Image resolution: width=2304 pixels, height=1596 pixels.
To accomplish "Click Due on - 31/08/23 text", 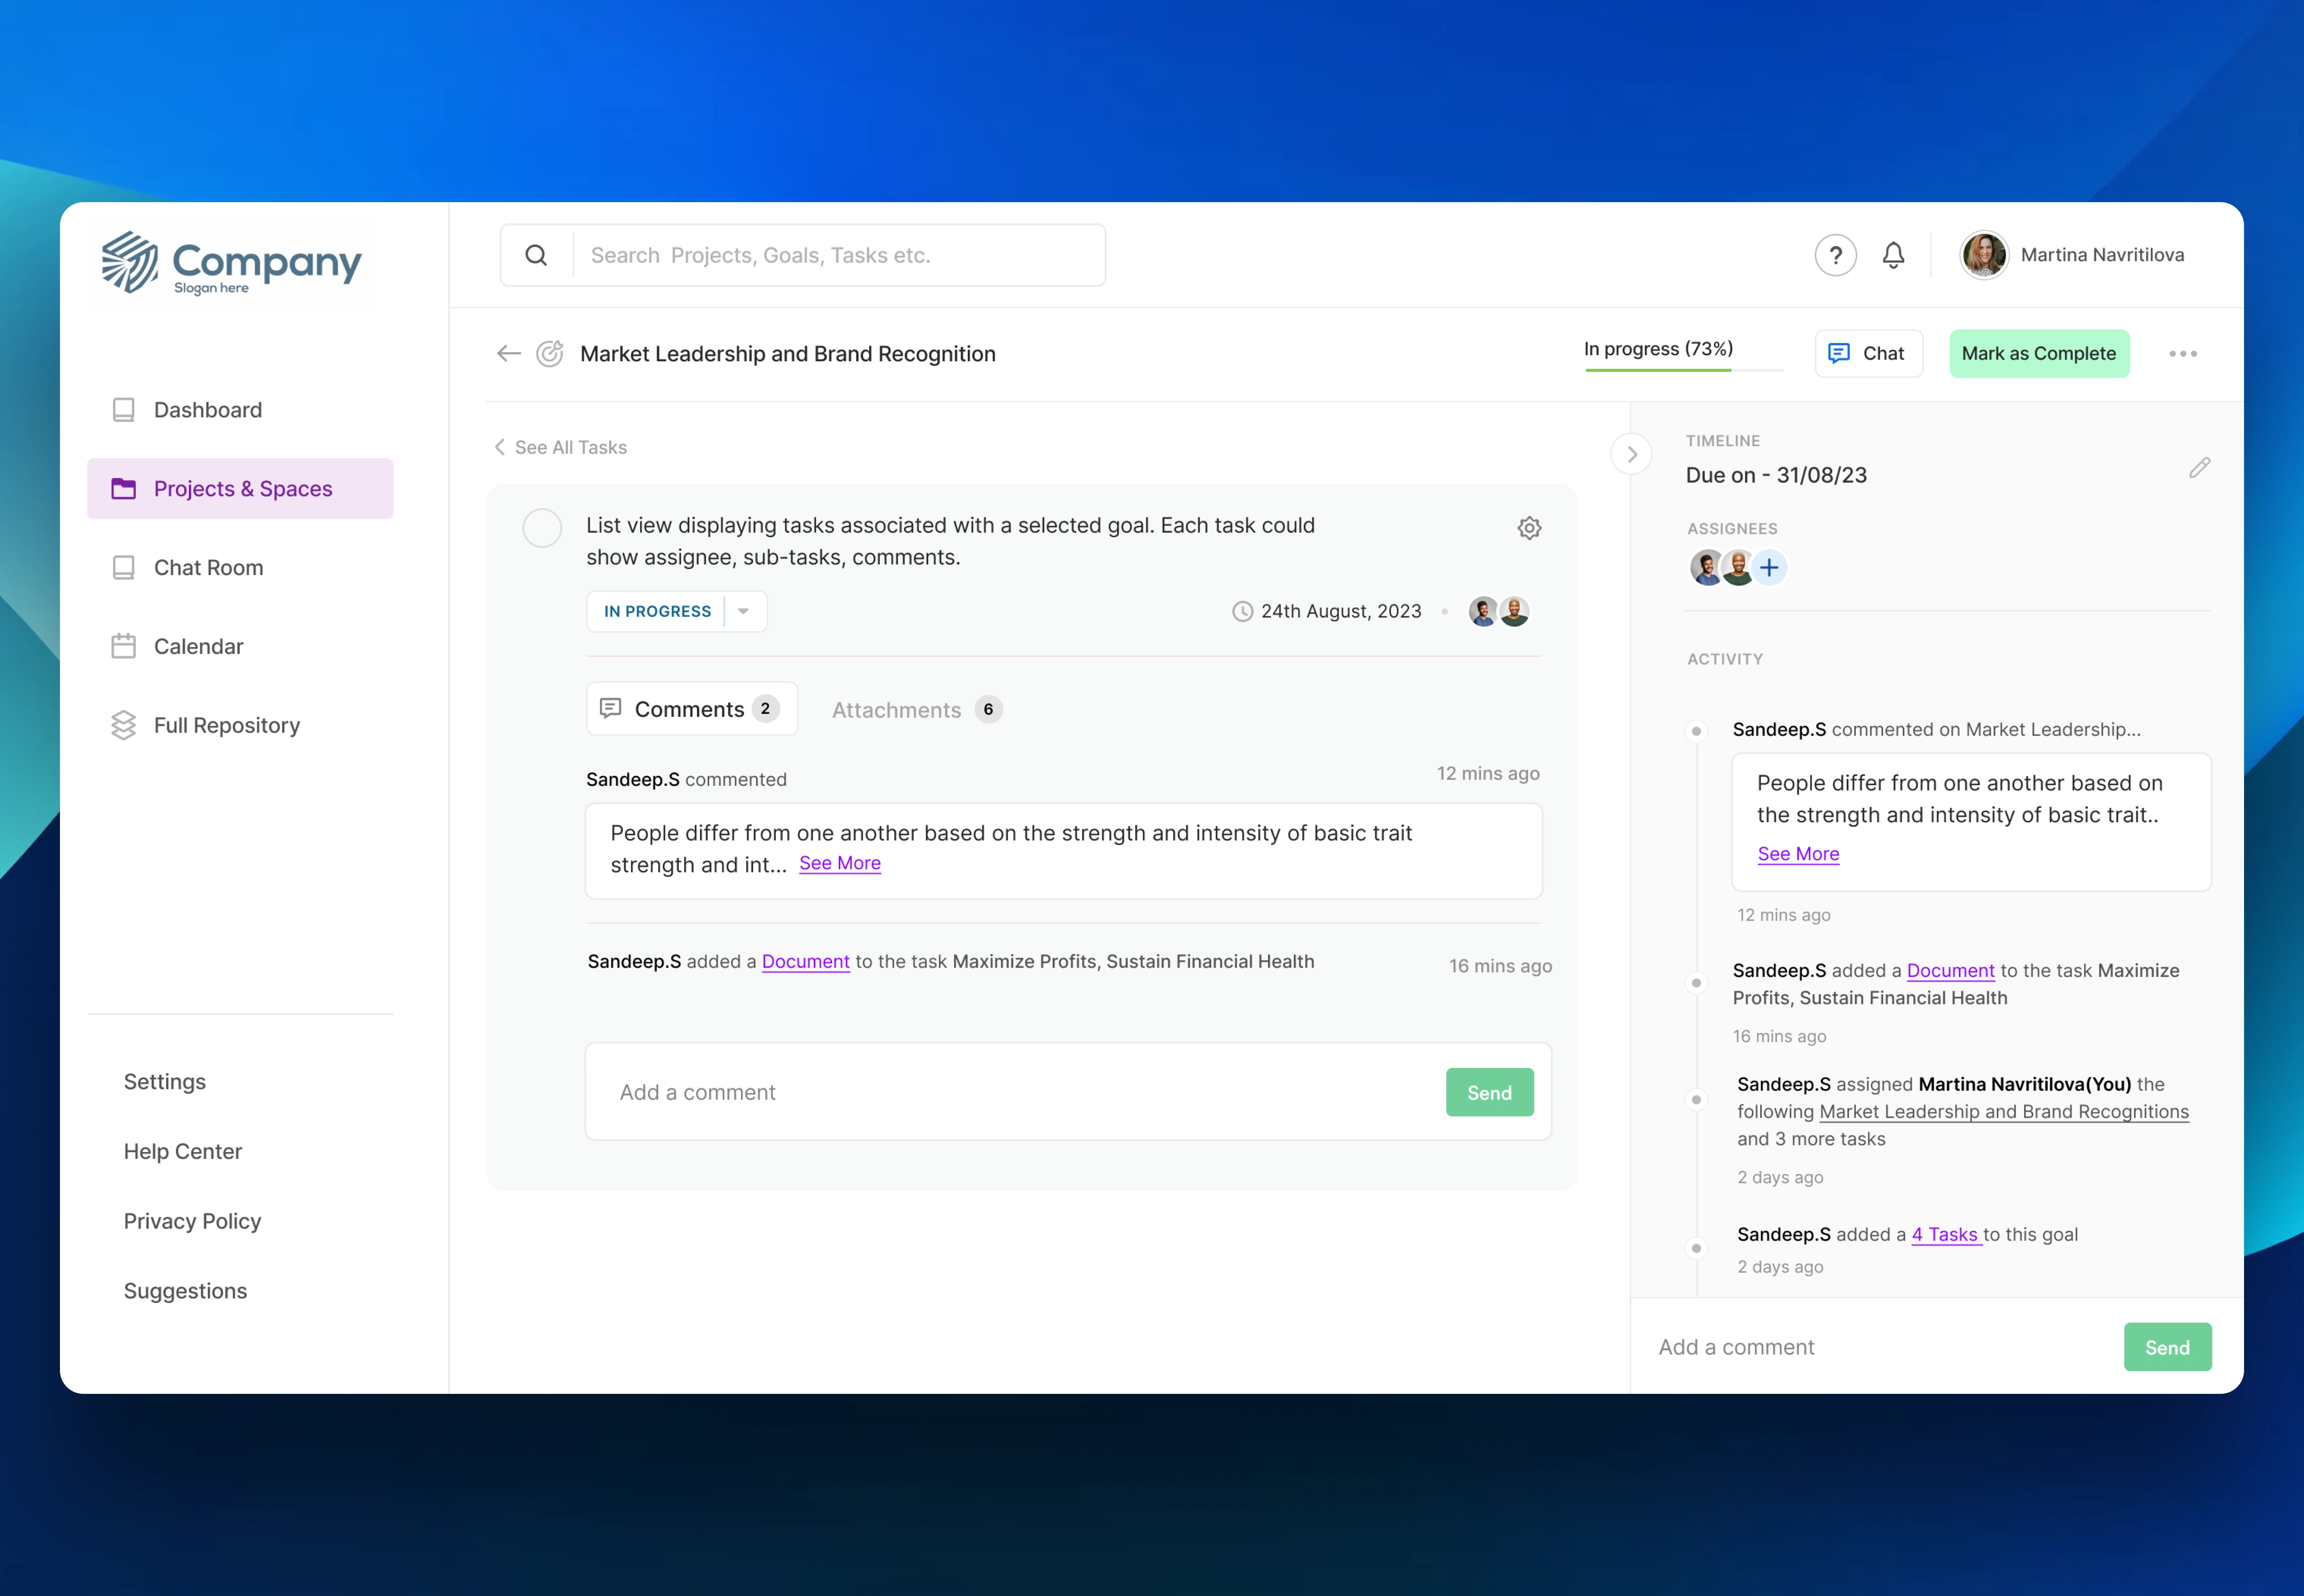I will coord(1776,475).
